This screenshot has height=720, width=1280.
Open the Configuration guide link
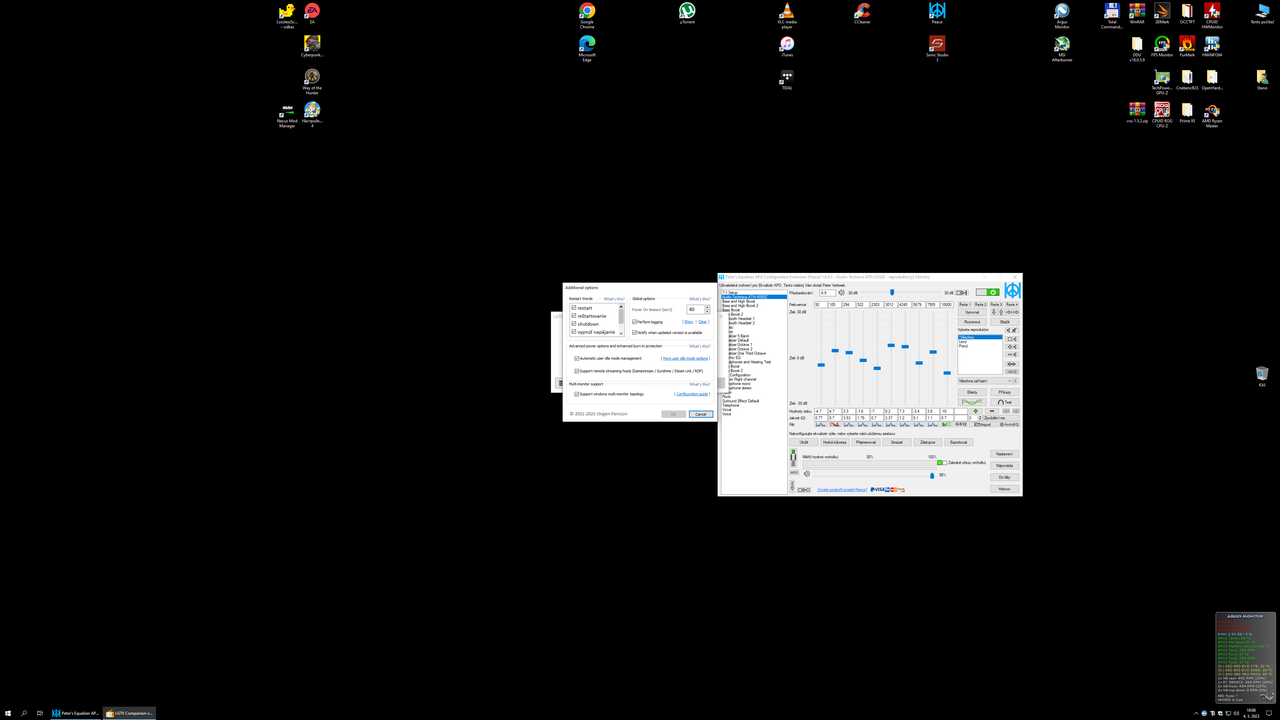tap(692, 394)
